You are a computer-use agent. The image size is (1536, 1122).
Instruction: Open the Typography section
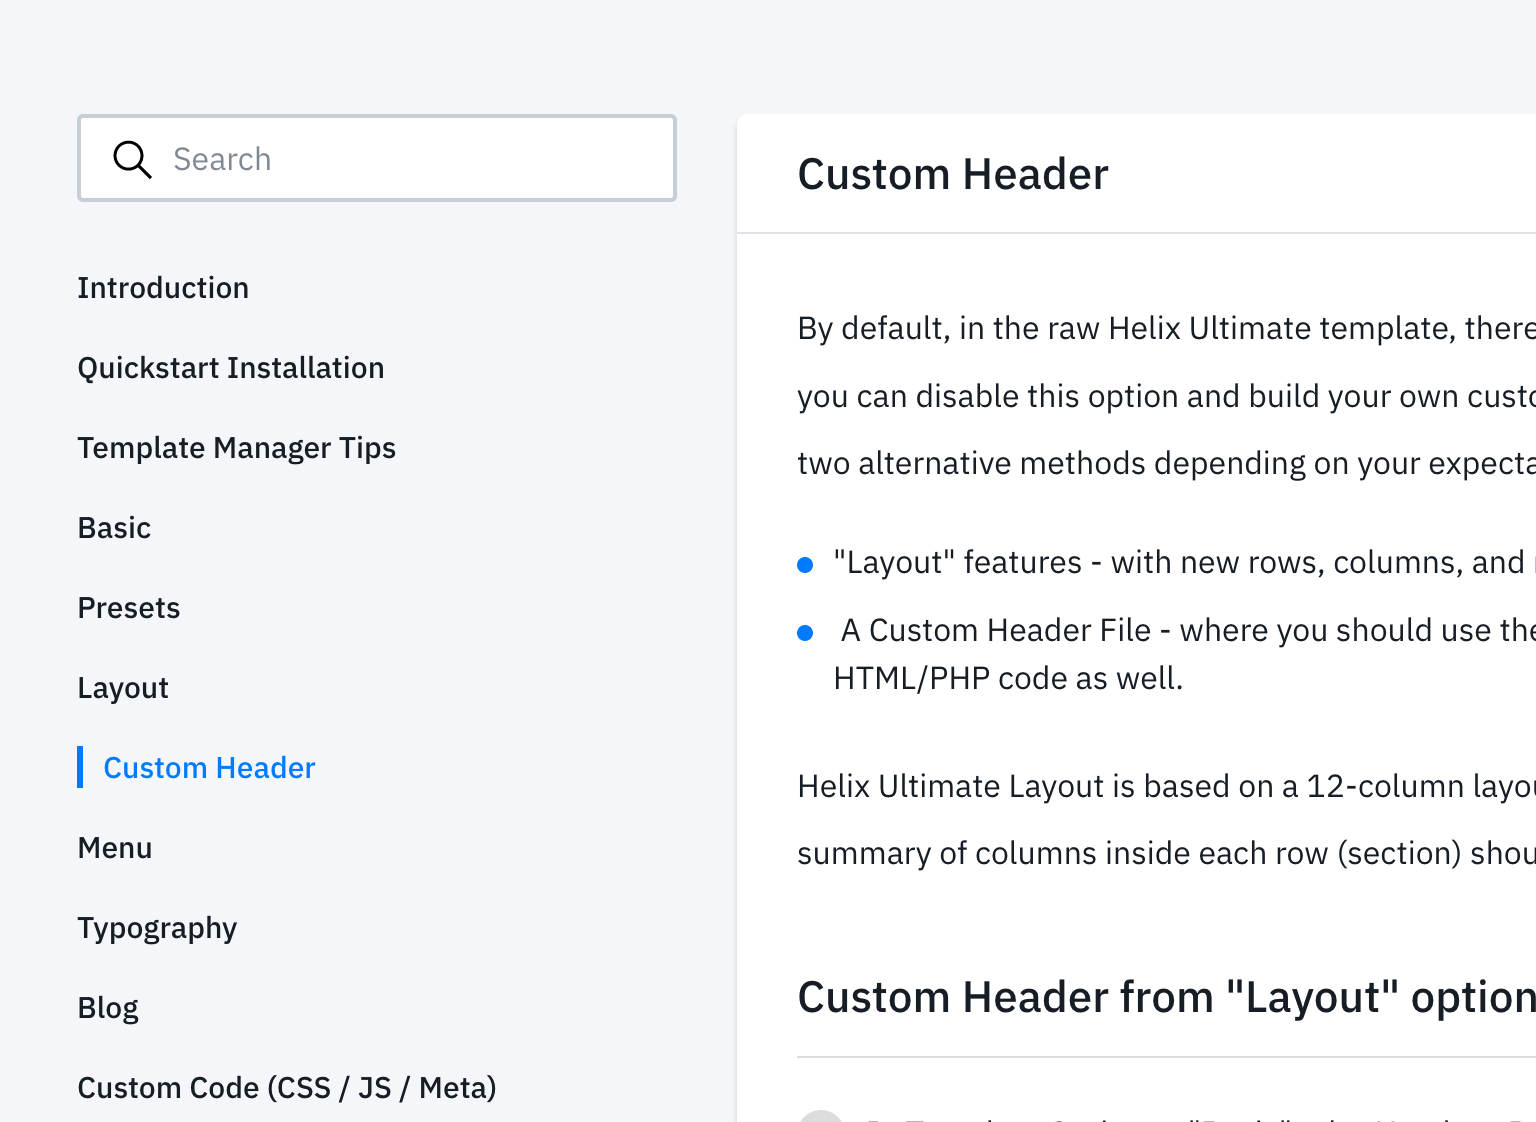tap(157, 928)
